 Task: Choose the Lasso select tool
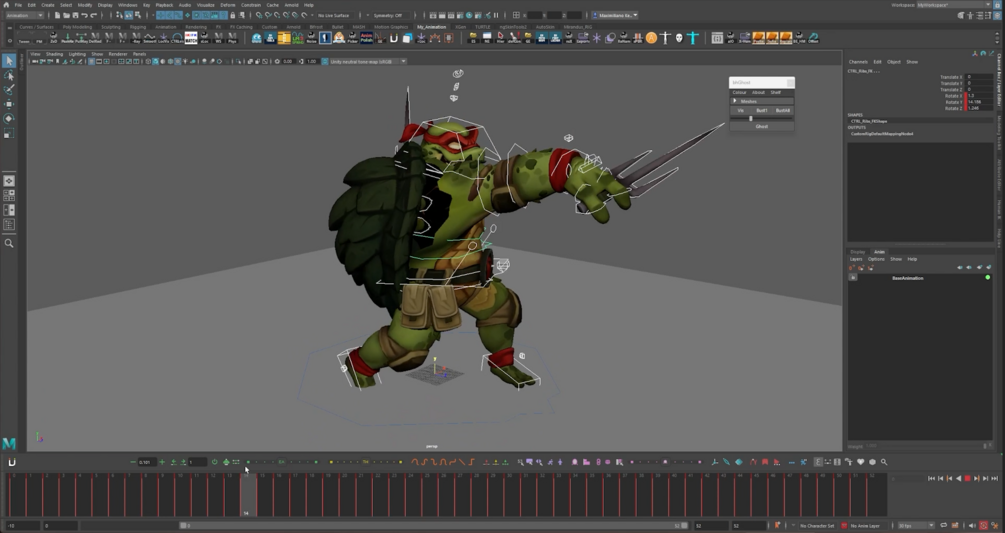[9, 76]
